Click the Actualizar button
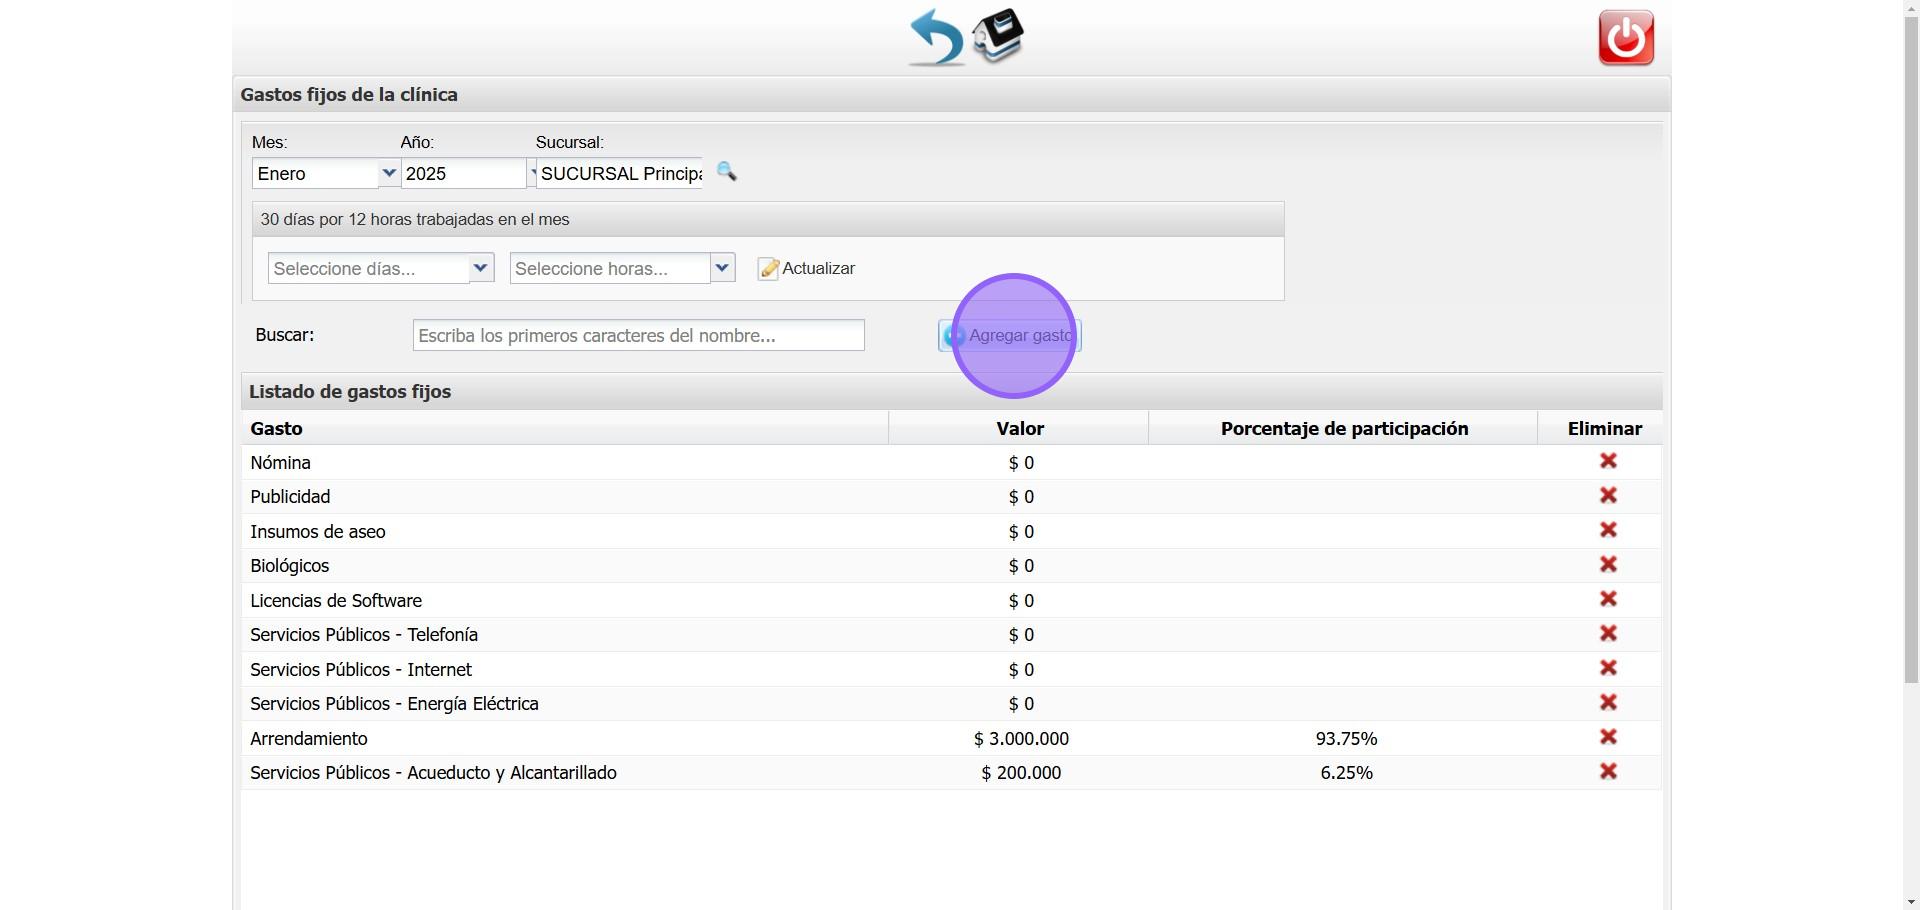 (x=807, y=268)
